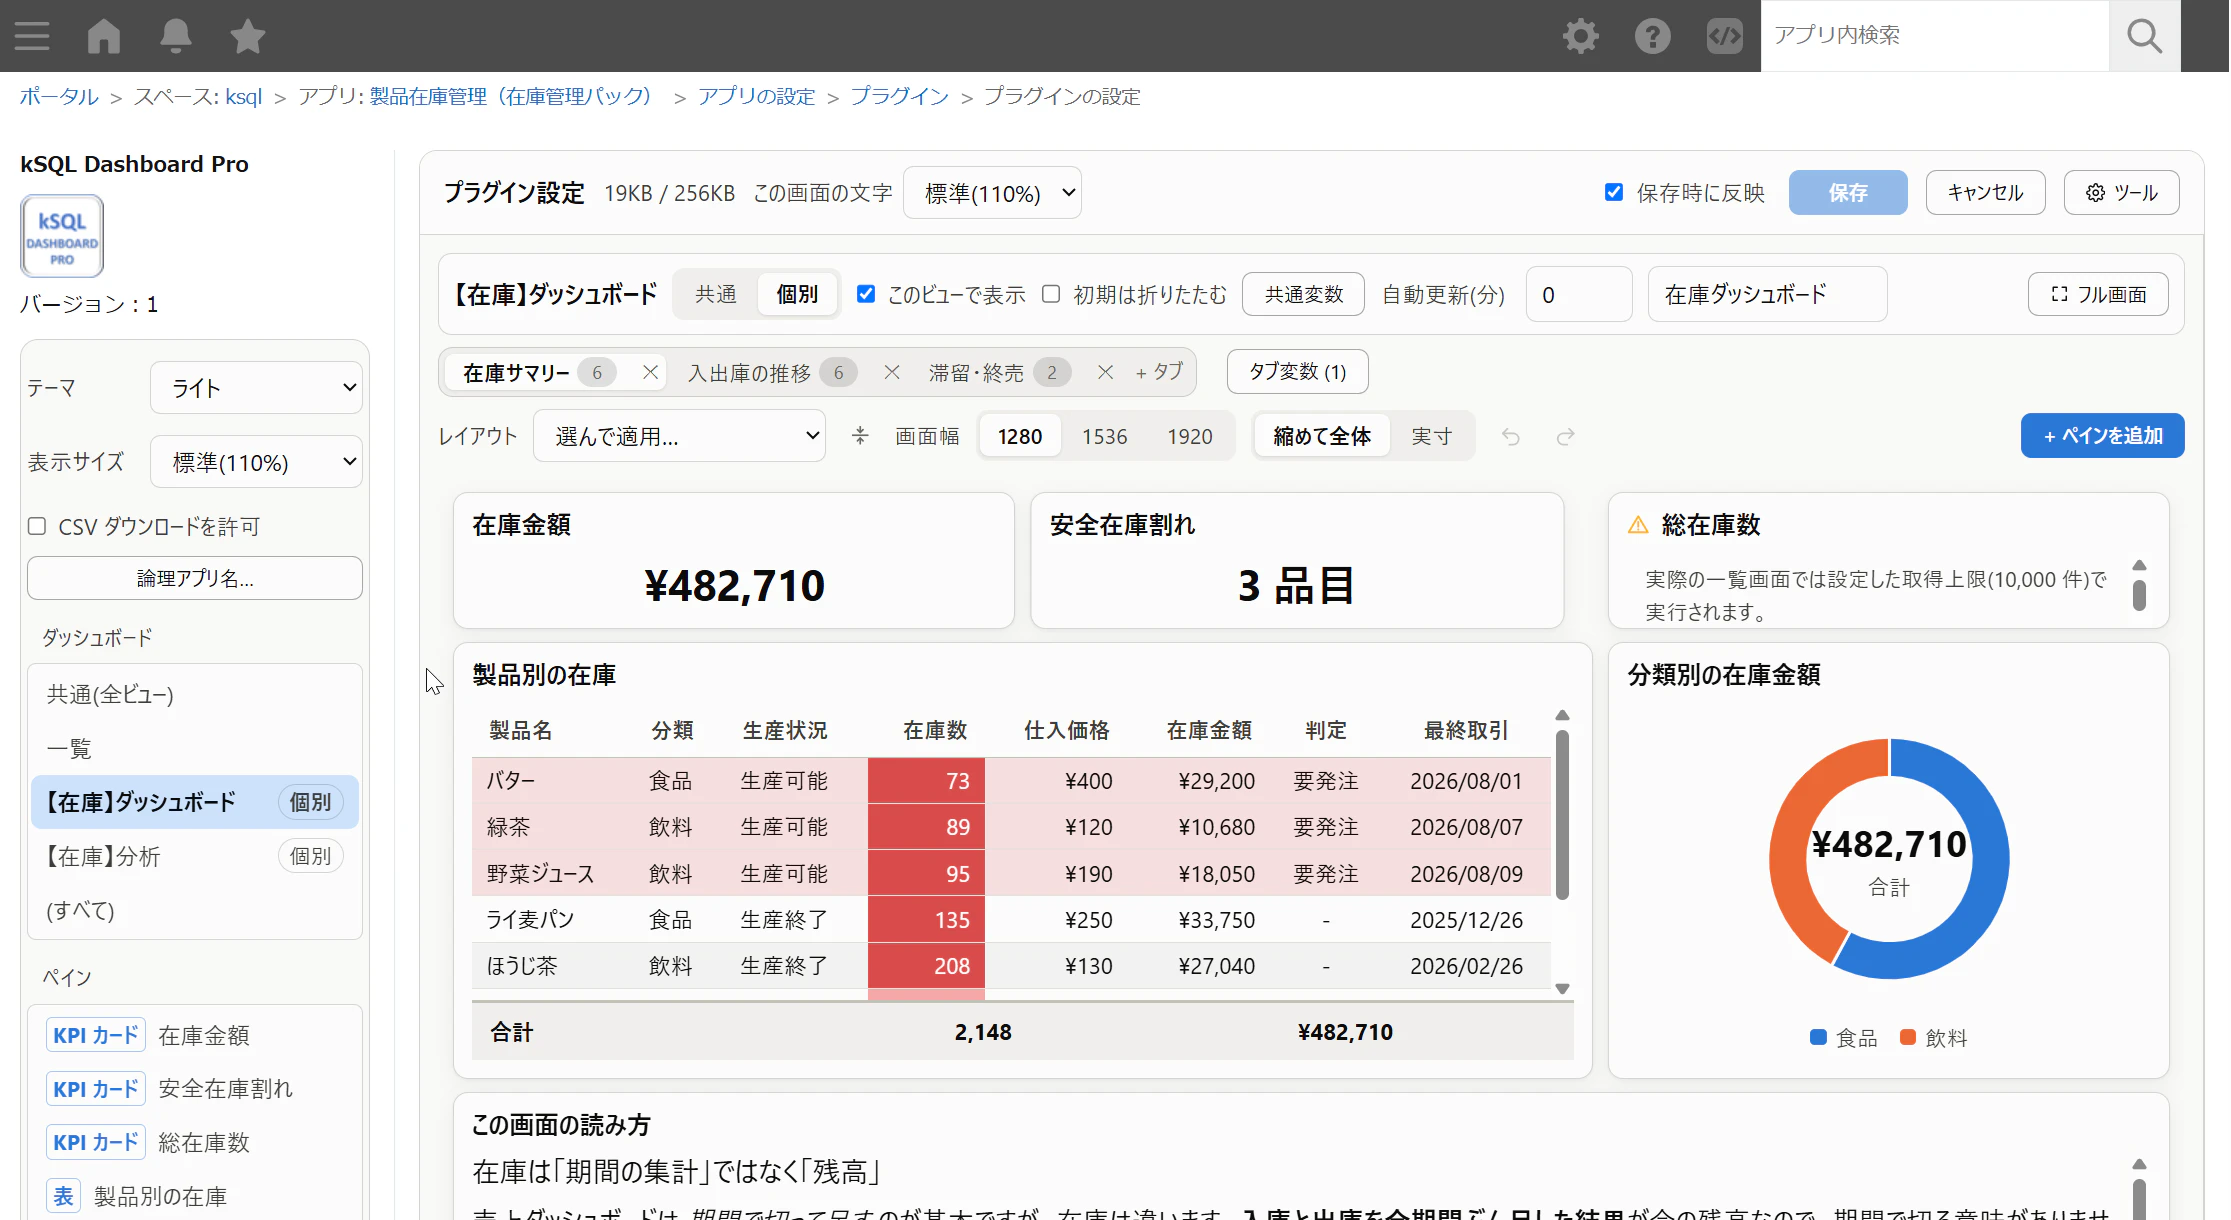Screen dimensions: 2231x1220
Task: Open the notifications bell
Action: click(176, 36)
